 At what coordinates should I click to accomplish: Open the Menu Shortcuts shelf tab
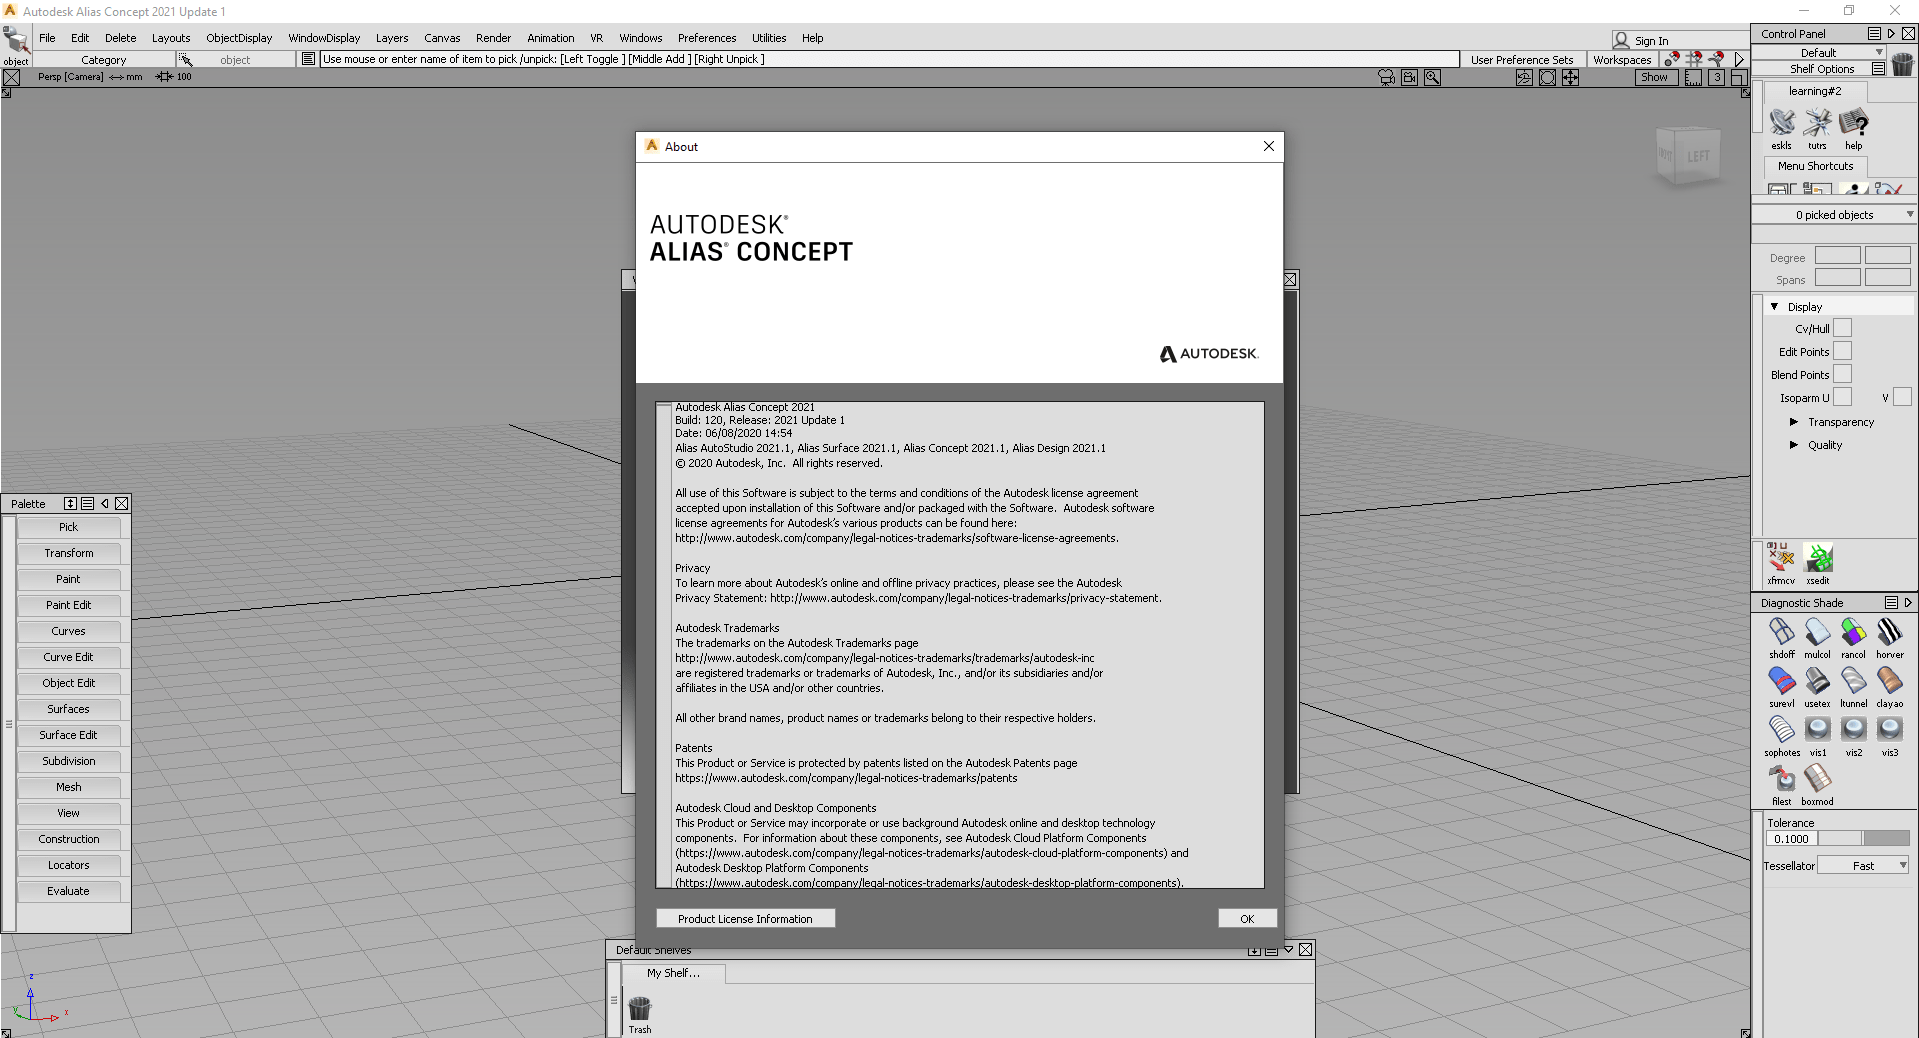tap(1815, 166)
